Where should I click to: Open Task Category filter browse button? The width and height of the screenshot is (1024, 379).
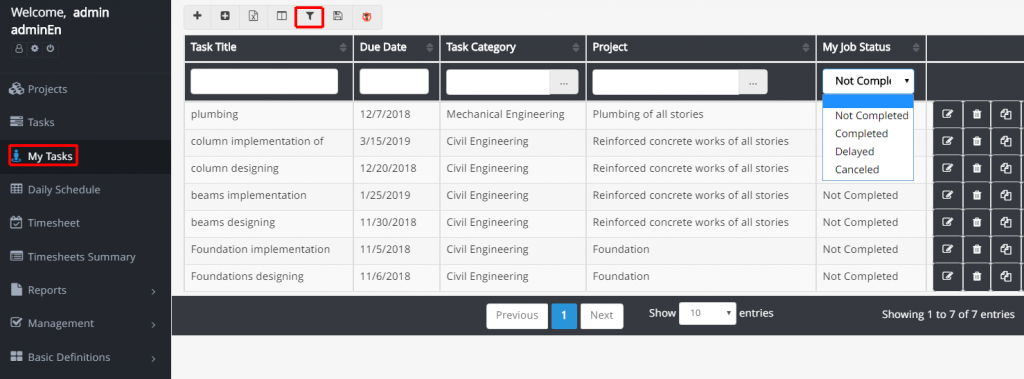point(564,82)
